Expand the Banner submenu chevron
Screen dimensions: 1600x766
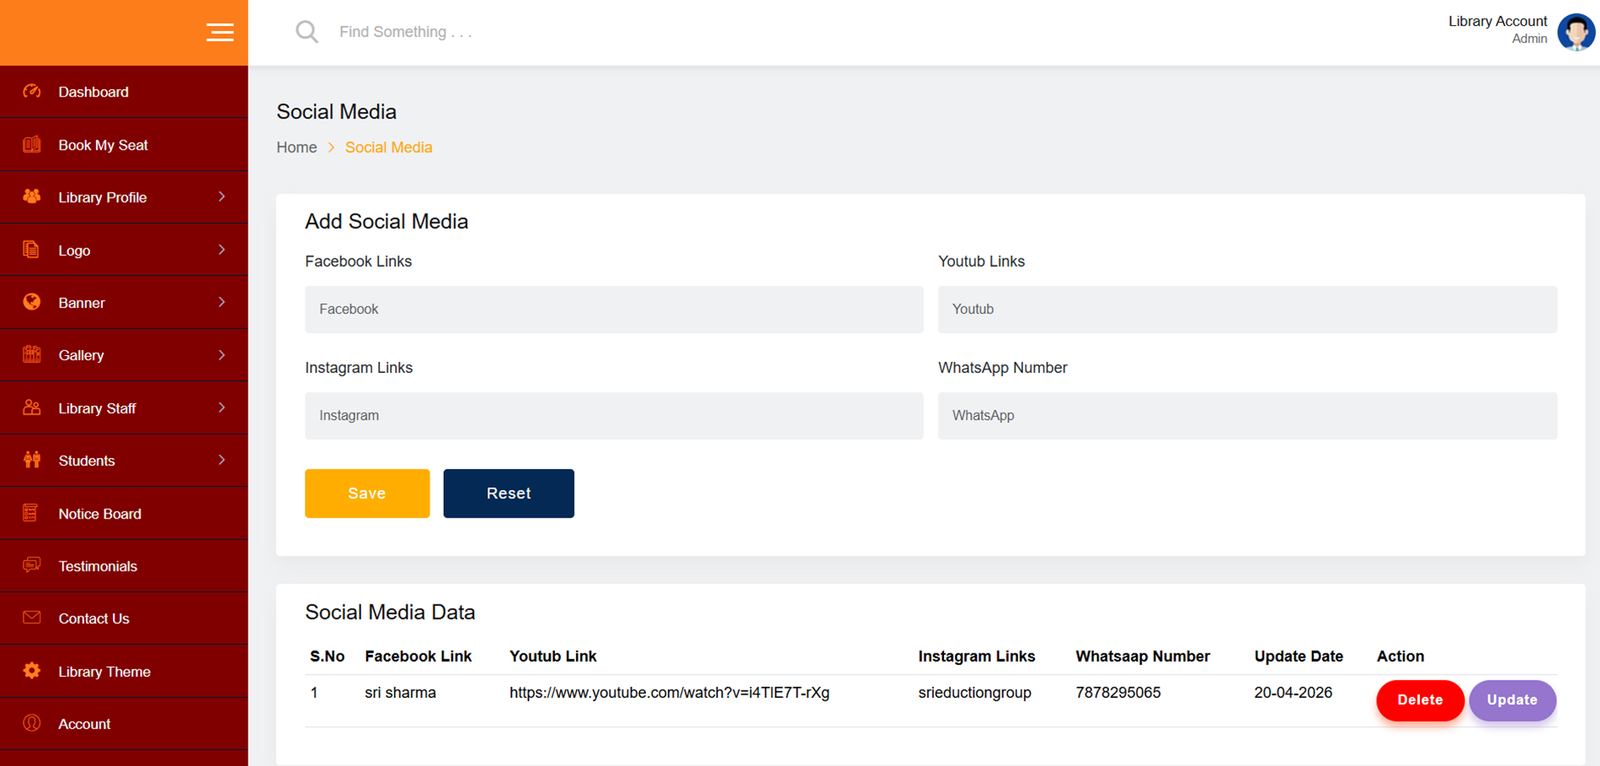click(222, 302)
